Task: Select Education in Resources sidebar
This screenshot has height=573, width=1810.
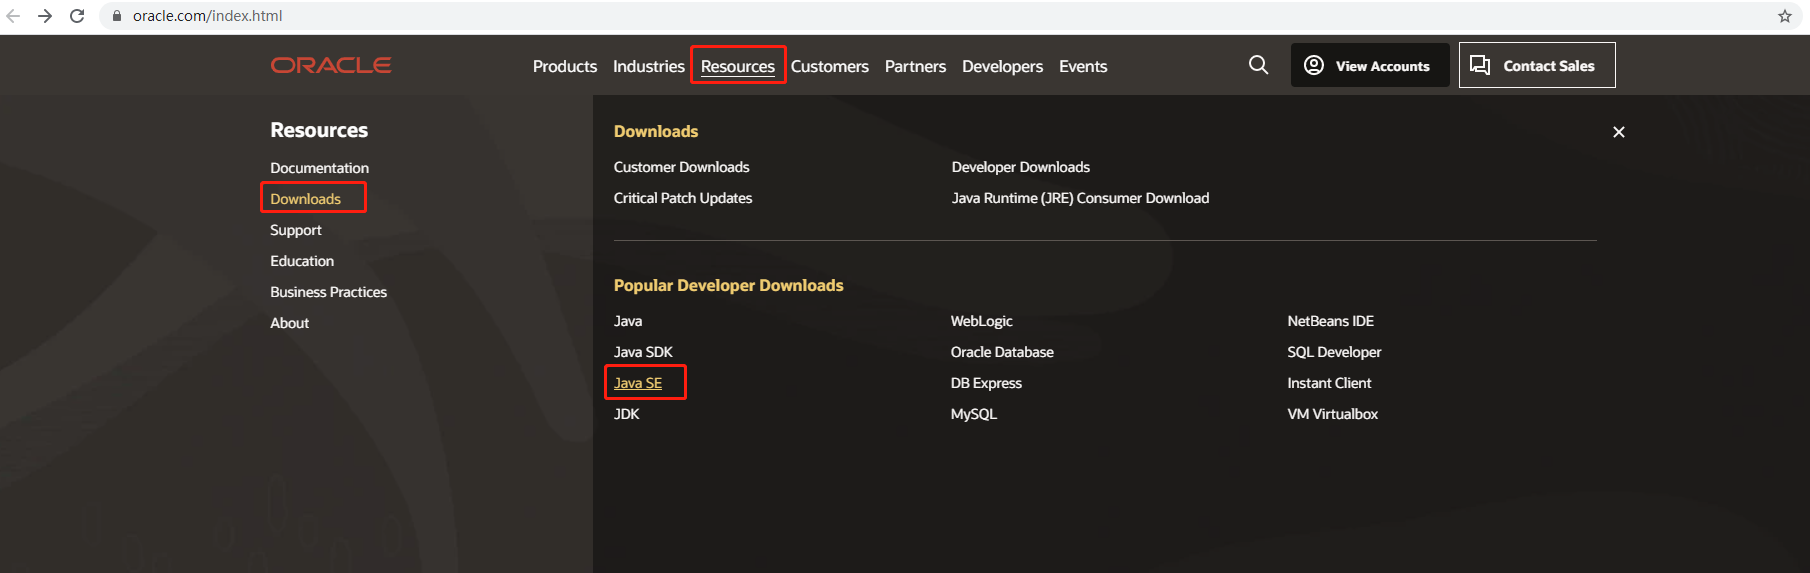Action: coord(302,261)
